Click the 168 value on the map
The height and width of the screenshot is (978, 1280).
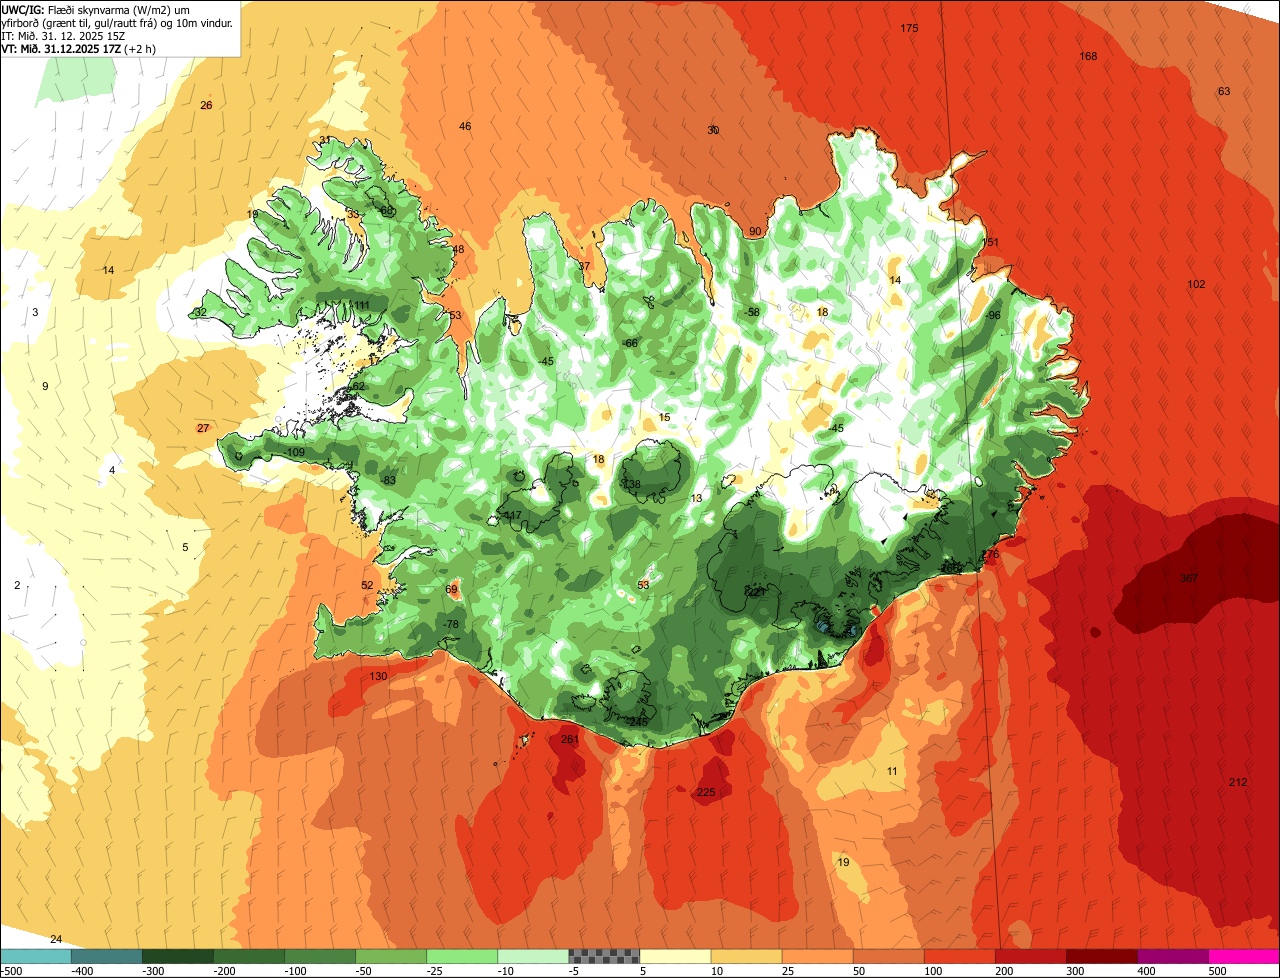click(1088, 56)
